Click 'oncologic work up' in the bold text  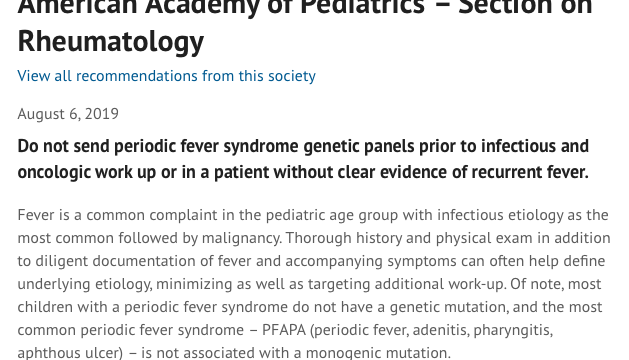coord(87,172)
